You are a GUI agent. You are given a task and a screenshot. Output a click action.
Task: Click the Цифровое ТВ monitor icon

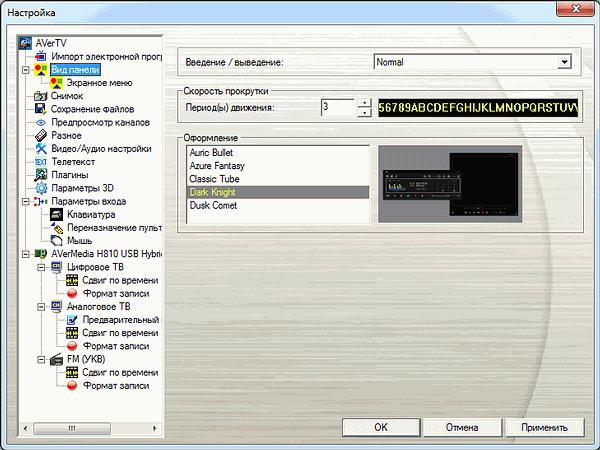point(57,267)
